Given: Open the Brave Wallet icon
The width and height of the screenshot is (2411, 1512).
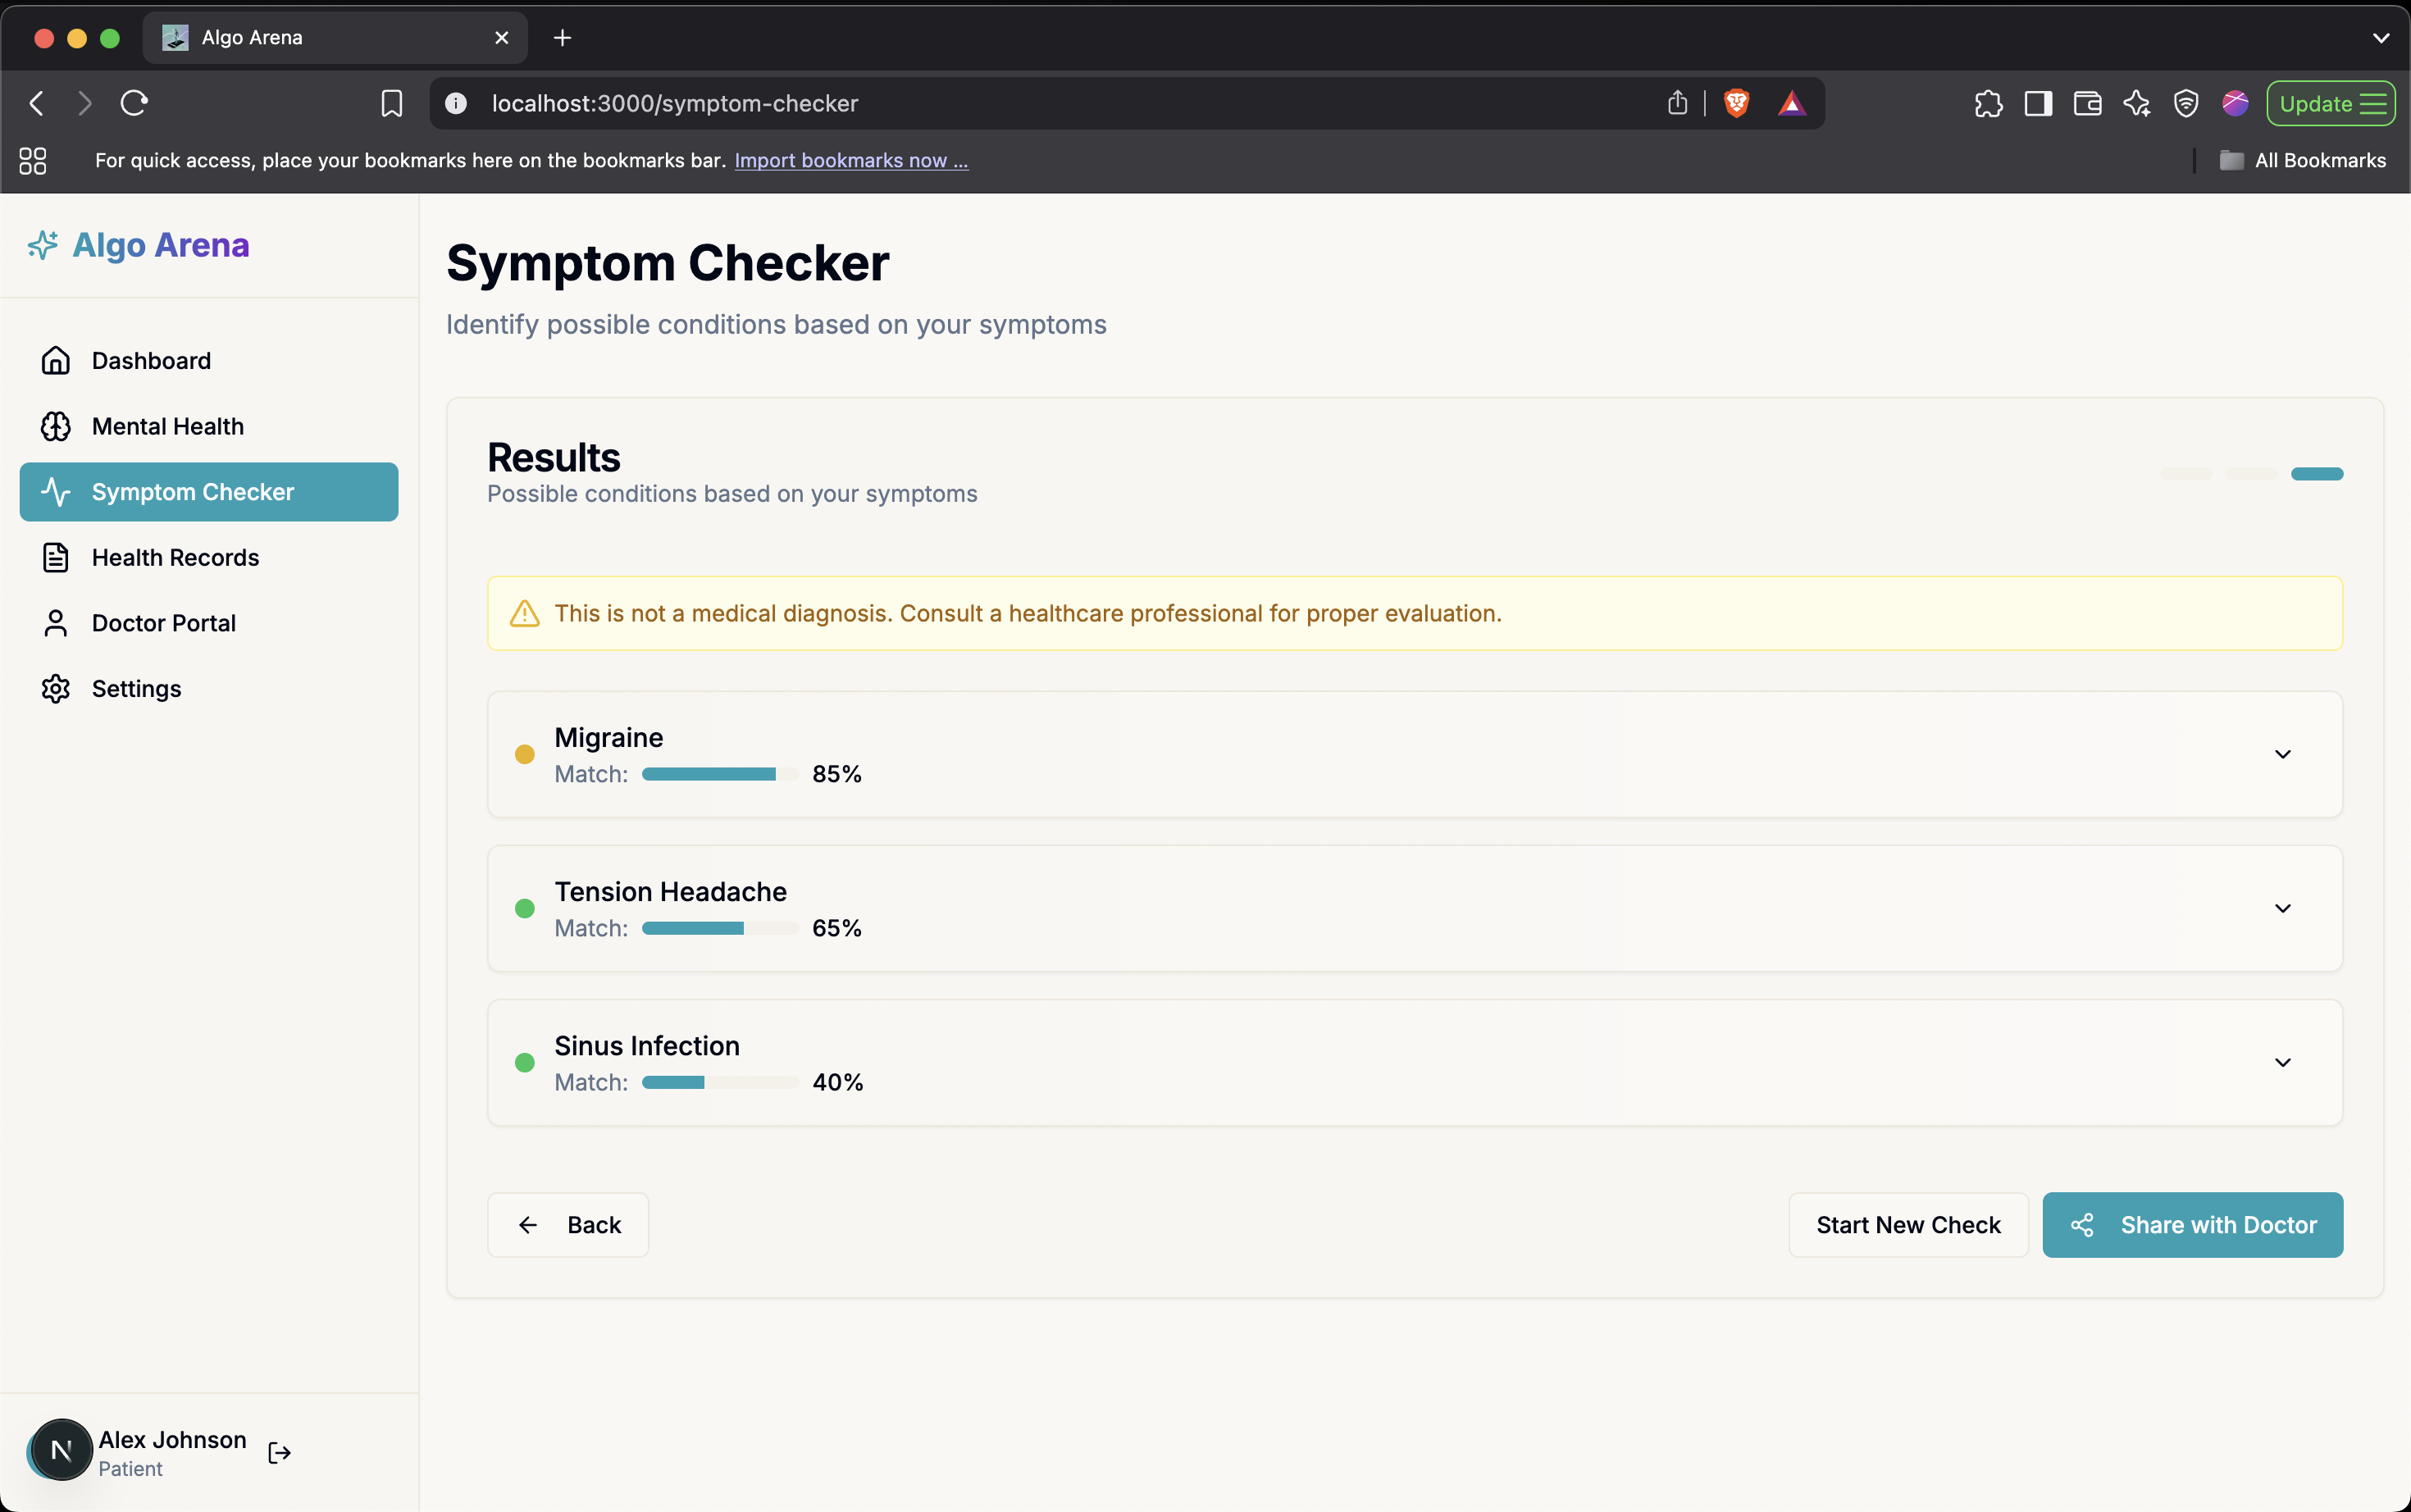Looking at the screenshot, I should click(x=2087, y=103).
